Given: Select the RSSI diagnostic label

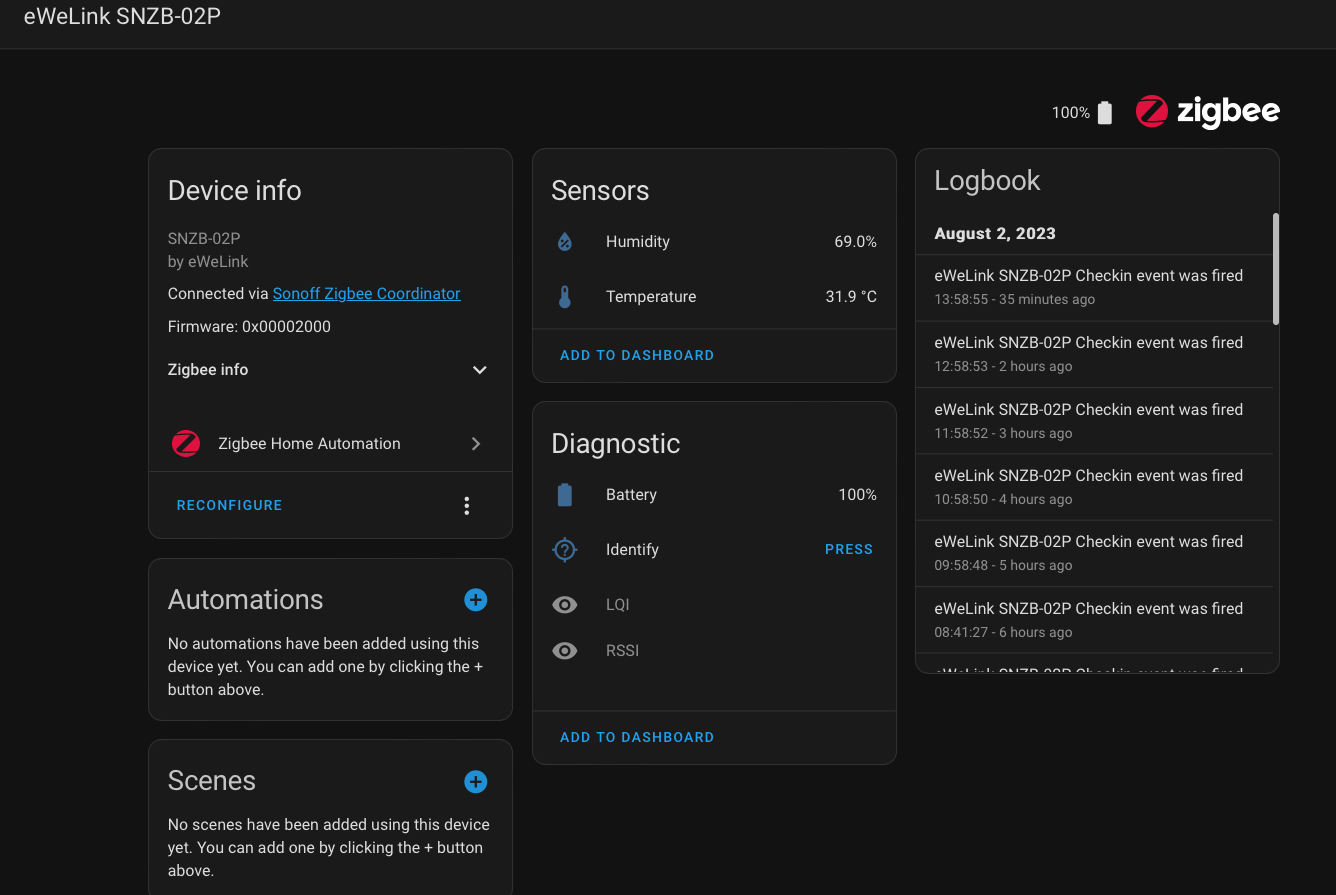Looking at the screenshot, I should [622, 651].
